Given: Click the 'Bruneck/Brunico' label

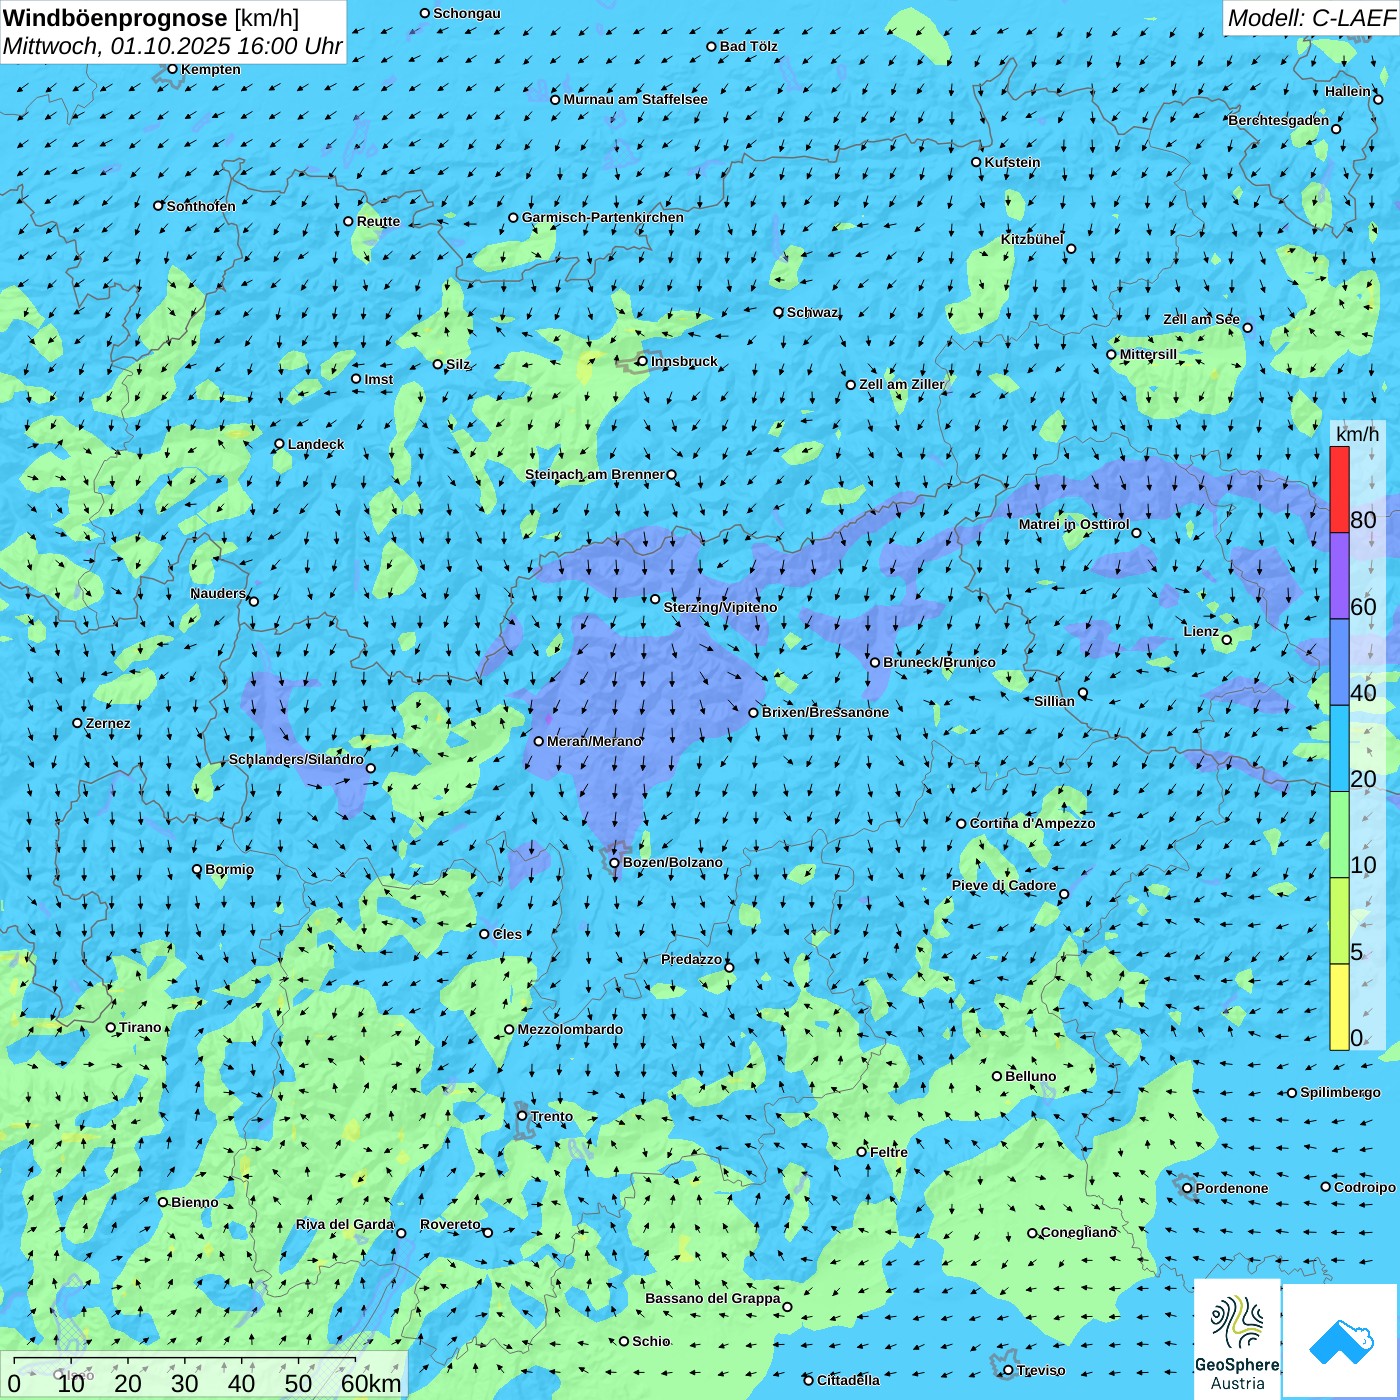Looking at the screenshot, I should [x=939, y=662].
